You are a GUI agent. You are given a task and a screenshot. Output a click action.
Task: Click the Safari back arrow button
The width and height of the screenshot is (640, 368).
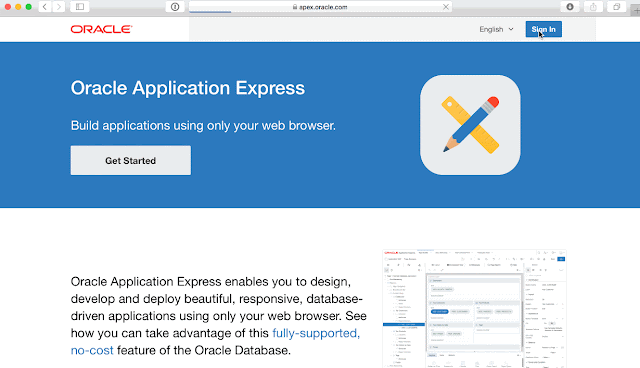pyautogui.click(x=44, y=7)
